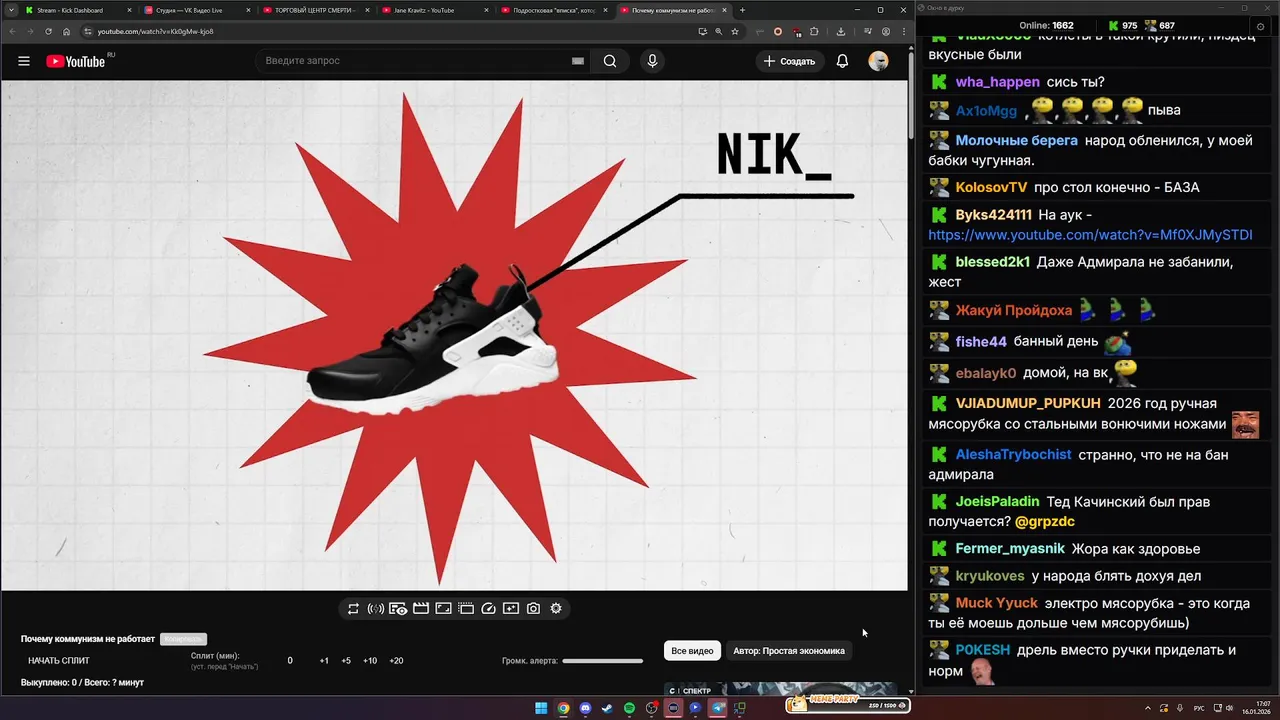Open Chrome from the taskbar

coord(563,708)
